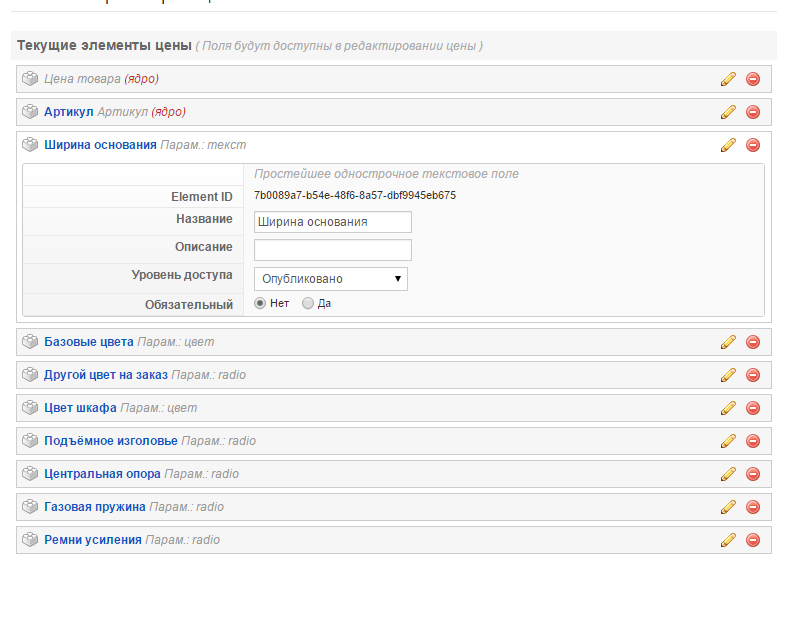Open the Артикул element link
This screenshot has height=621, width=793.
68,112
